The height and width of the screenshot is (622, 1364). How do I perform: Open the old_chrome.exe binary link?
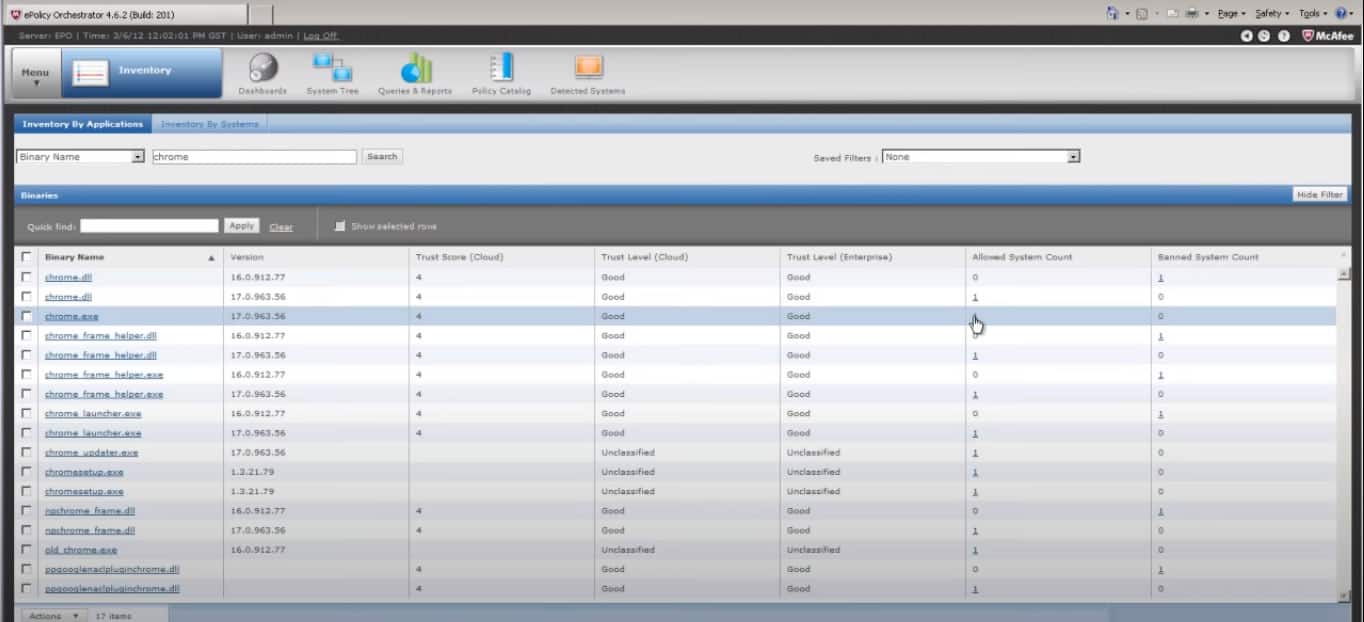coord(80,549)
